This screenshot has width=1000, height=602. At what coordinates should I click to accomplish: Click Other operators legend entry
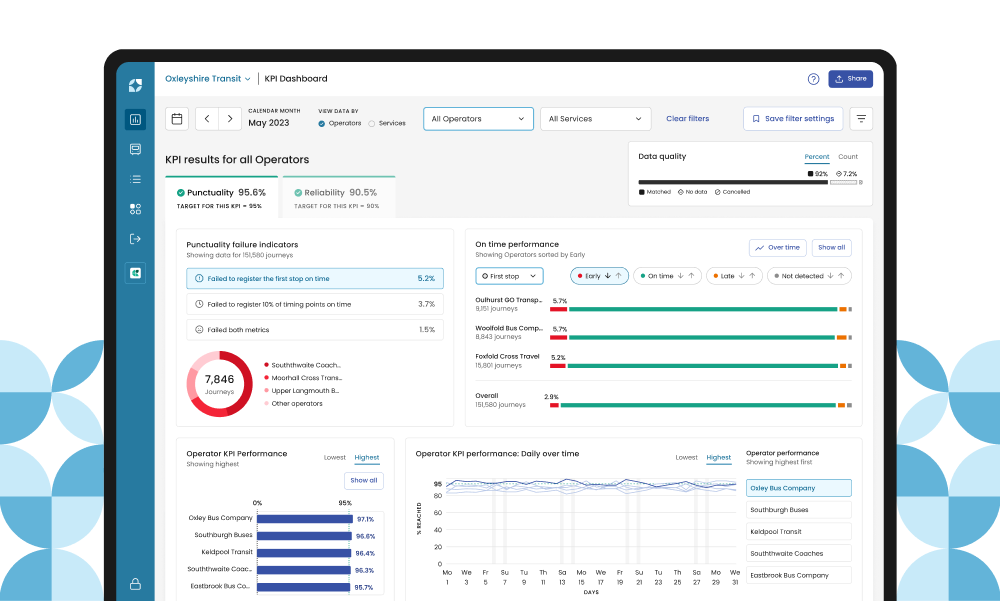pyautogui.click(x=293, y=404)
